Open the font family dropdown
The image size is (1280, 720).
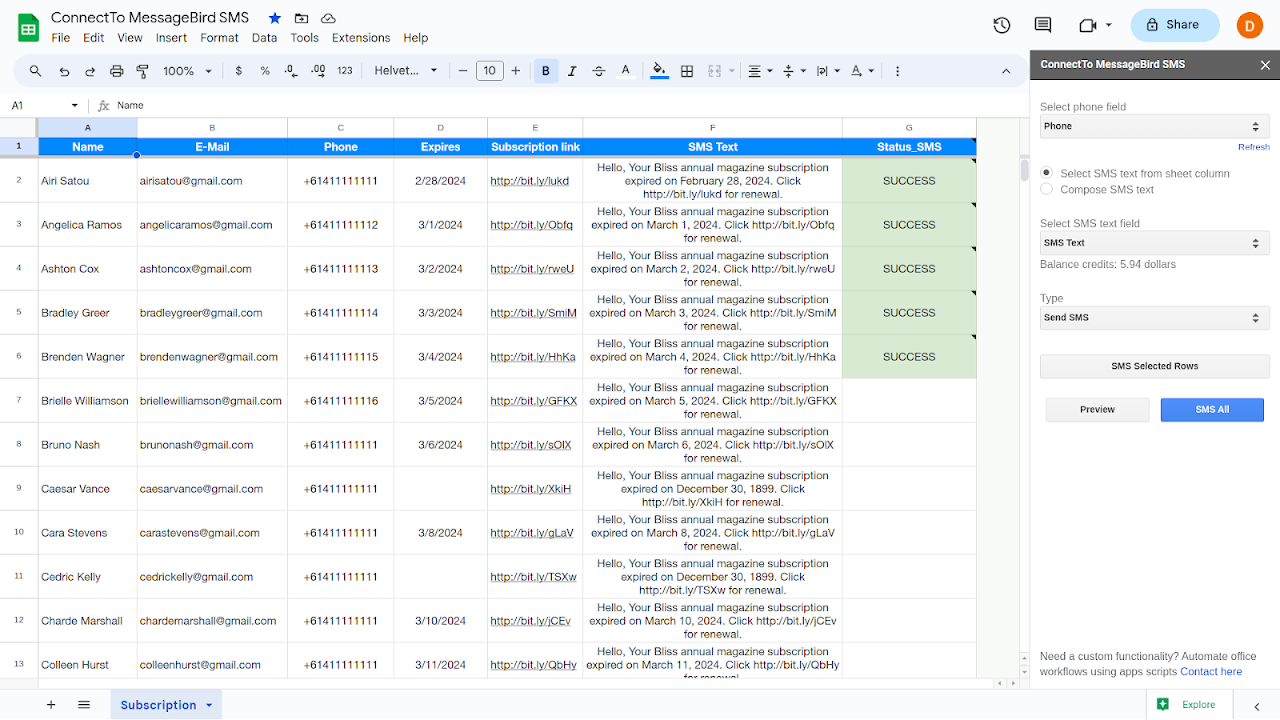coord(406,71)
